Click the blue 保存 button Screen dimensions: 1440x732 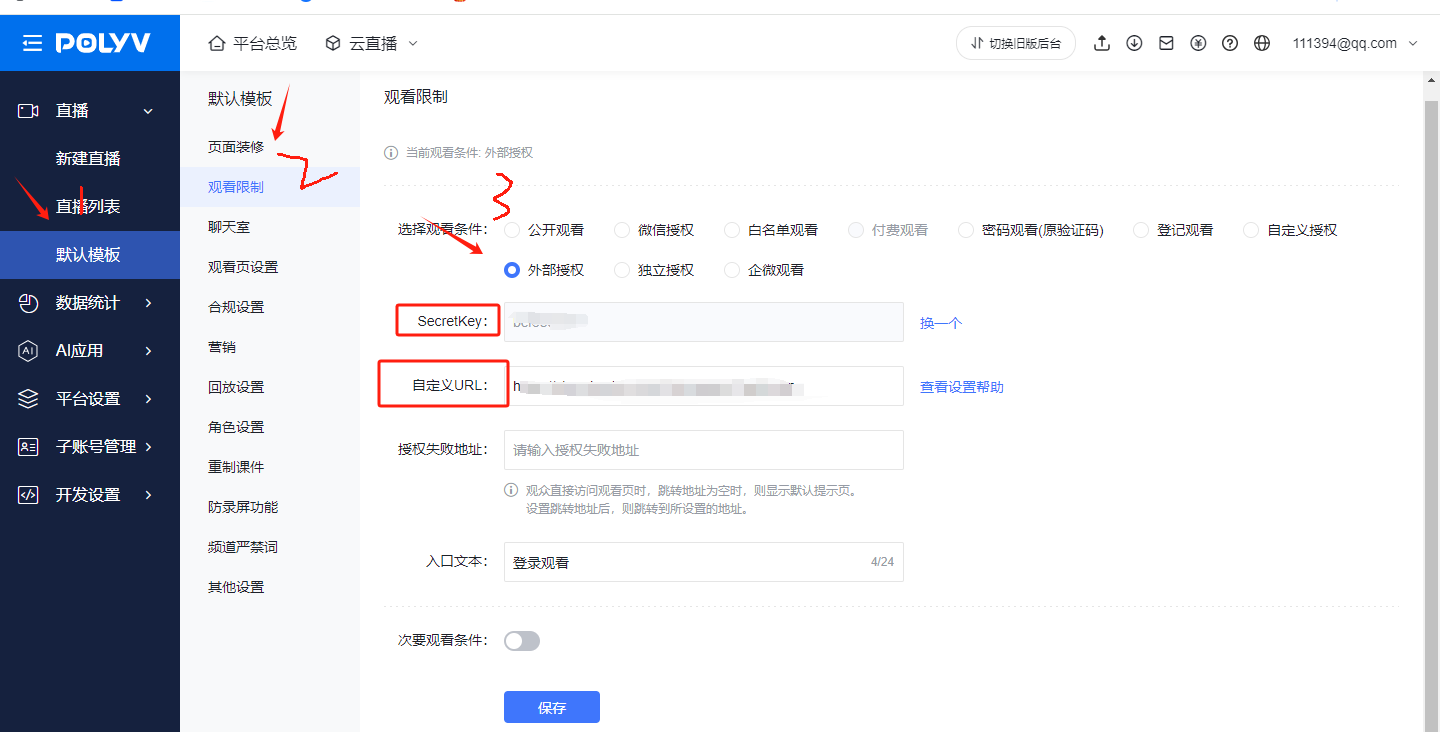pos(551,707)
